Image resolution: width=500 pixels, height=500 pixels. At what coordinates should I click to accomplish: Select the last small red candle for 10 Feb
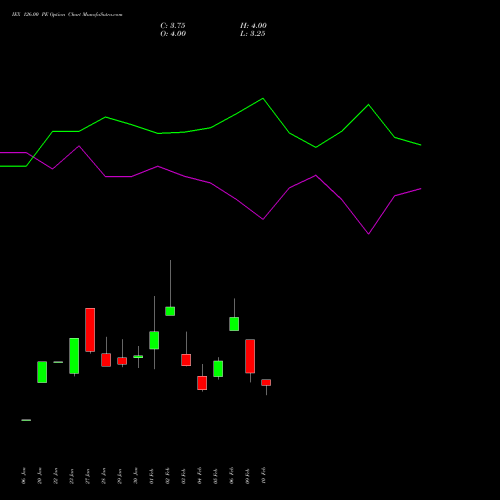pos(266,382)
